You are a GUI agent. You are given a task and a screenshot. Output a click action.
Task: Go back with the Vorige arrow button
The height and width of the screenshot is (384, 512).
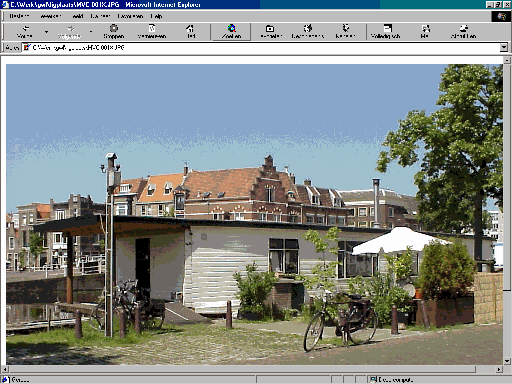(x=25, y=32)
